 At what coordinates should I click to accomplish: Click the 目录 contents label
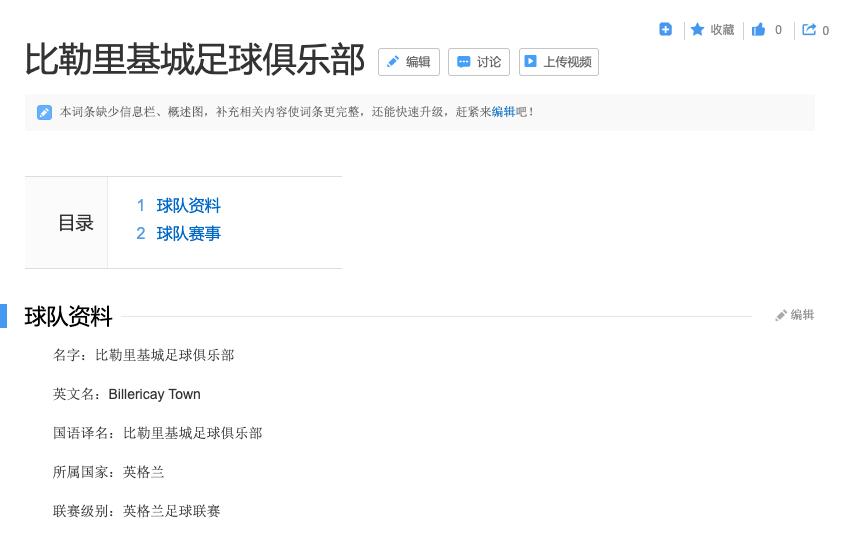point(76,223)
